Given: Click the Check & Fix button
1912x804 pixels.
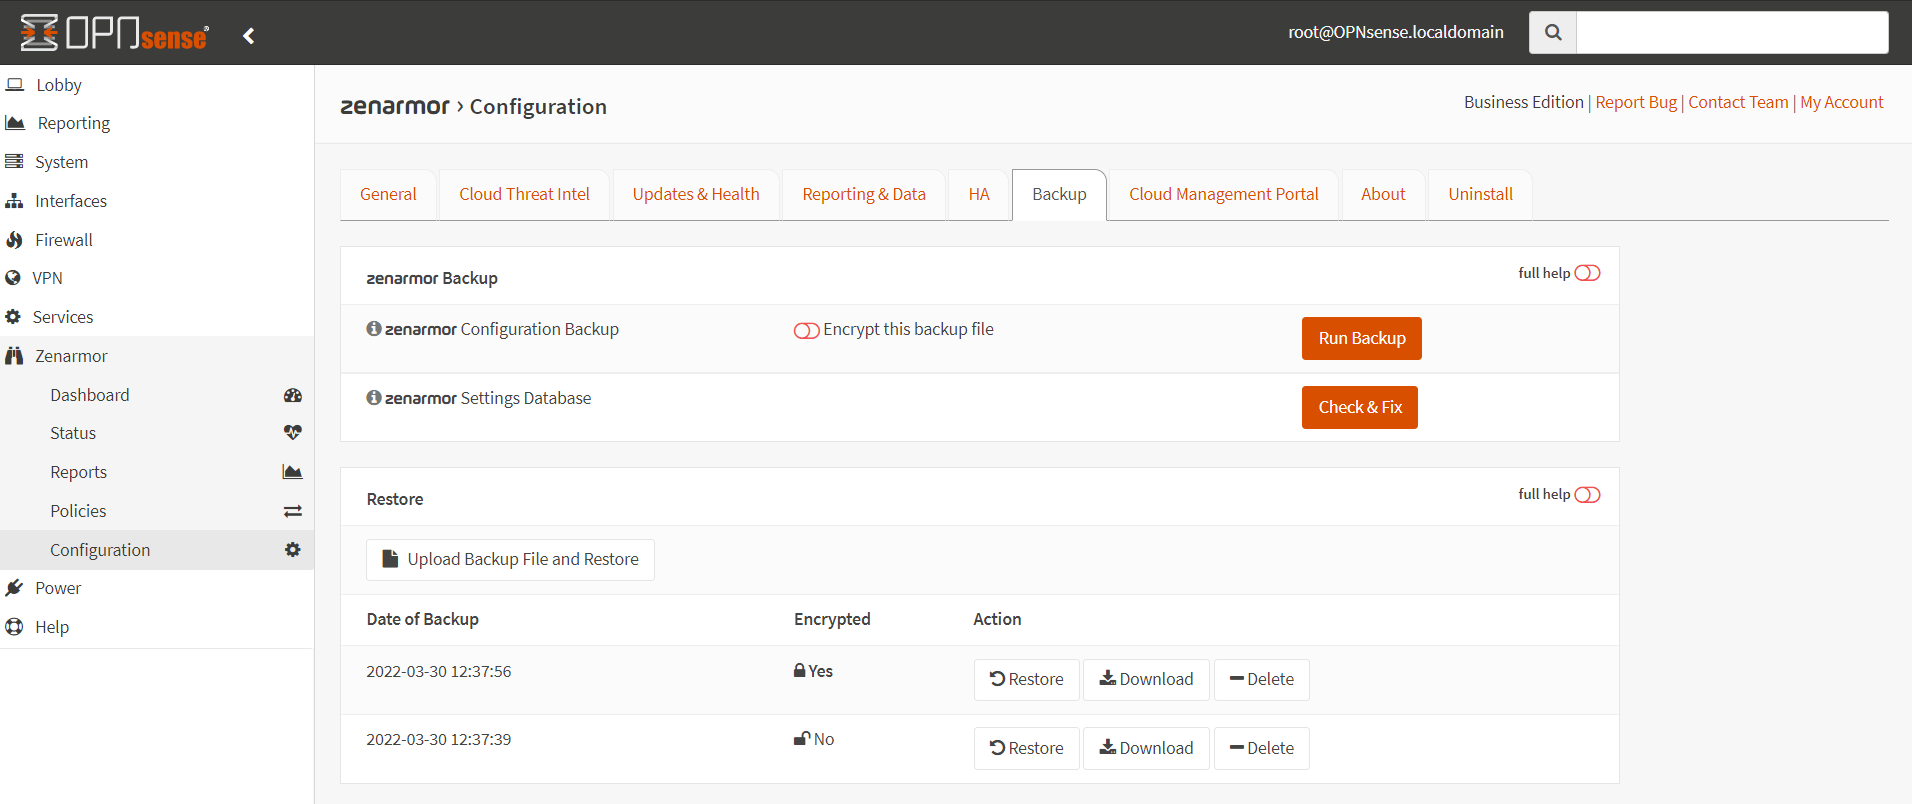Looking at the screenshot, I should coord(1360,407).
